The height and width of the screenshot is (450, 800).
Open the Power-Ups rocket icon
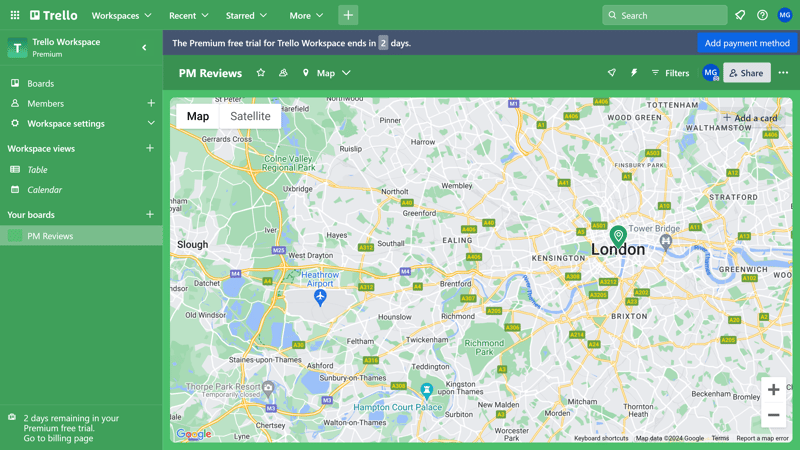[x=612, y=73]
